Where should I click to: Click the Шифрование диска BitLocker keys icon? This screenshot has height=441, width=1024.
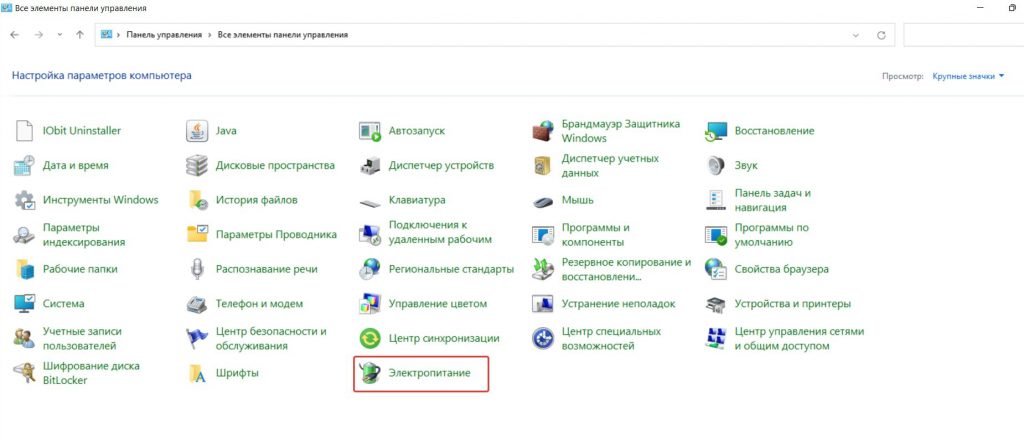point(24,373)
